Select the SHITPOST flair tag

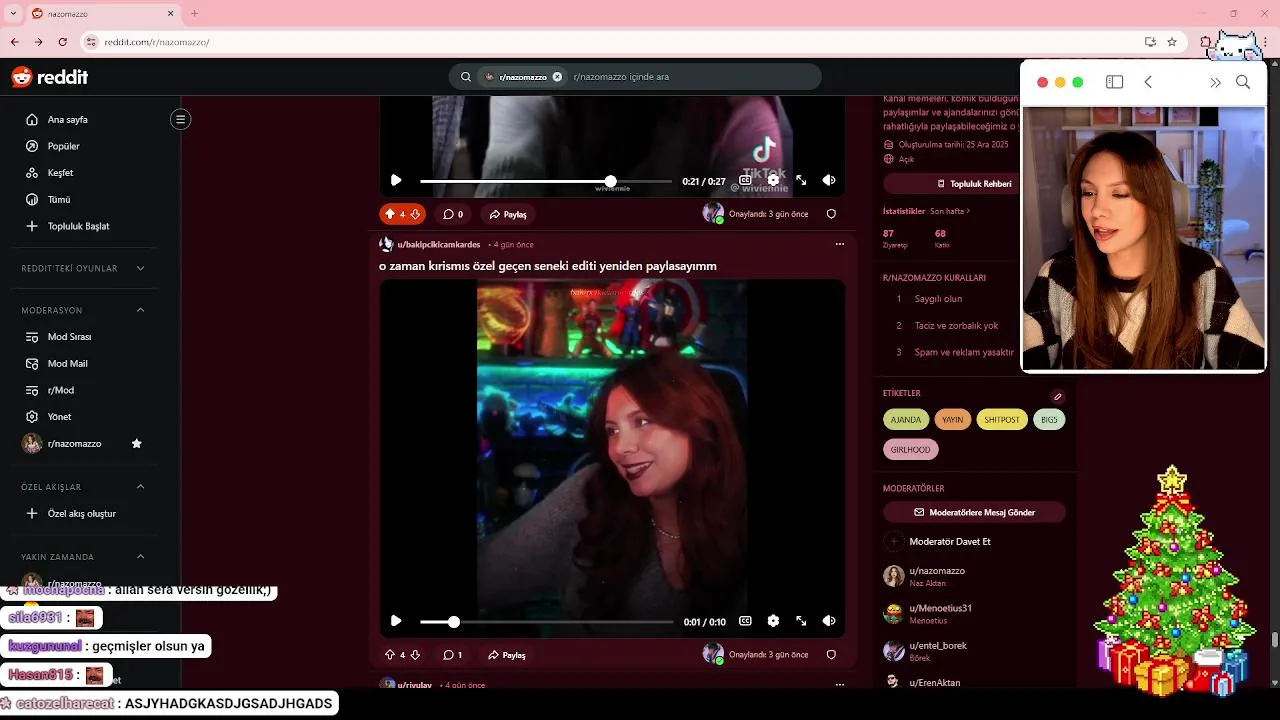pos(1001,420)
